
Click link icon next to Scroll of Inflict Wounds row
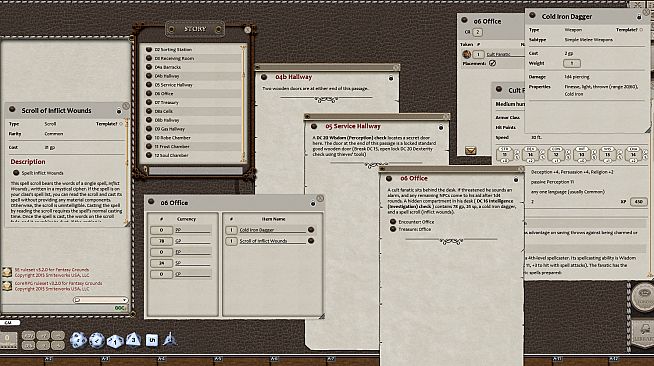coord(311,241)
